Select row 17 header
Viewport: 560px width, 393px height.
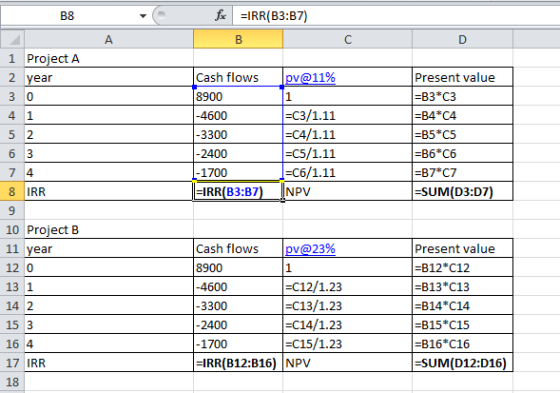coord(12,363)
